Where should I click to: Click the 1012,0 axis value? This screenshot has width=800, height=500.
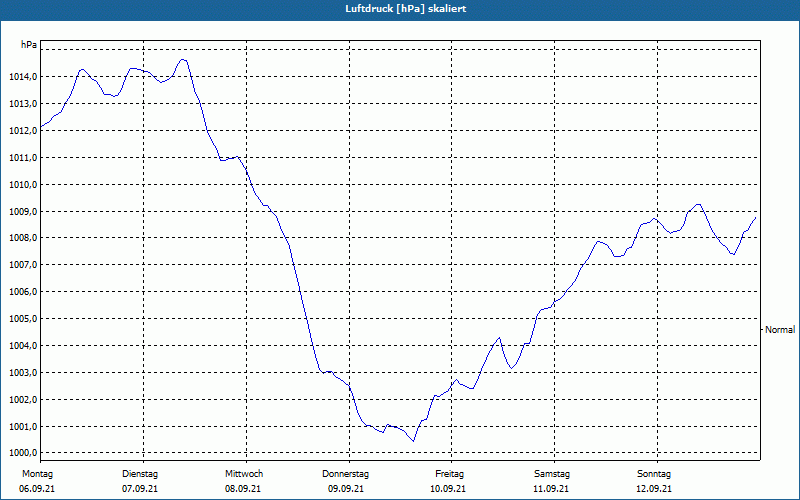click(x=23, y=131)
